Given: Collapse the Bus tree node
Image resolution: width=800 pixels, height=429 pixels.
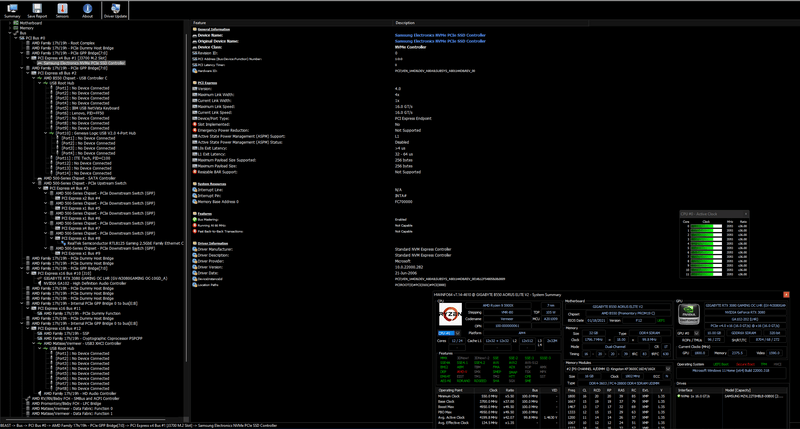Looking at the screenshot, I should pyautogui.click(x=10, y=33).
